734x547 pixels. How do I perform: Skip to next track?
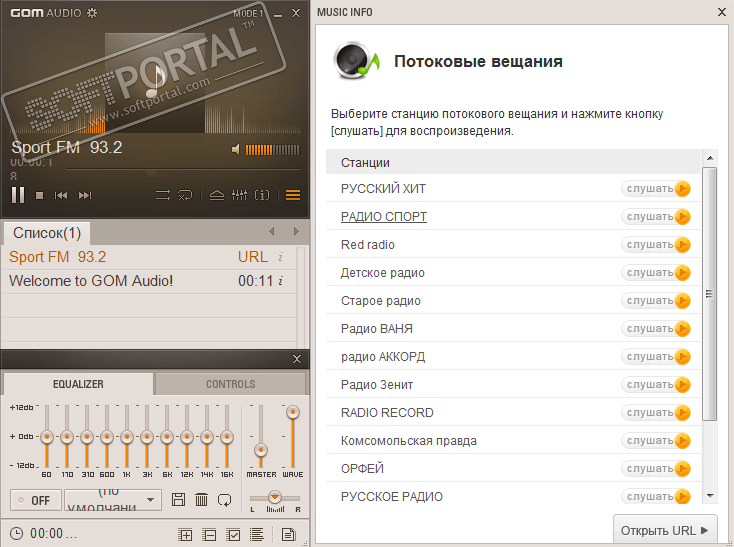85,195
